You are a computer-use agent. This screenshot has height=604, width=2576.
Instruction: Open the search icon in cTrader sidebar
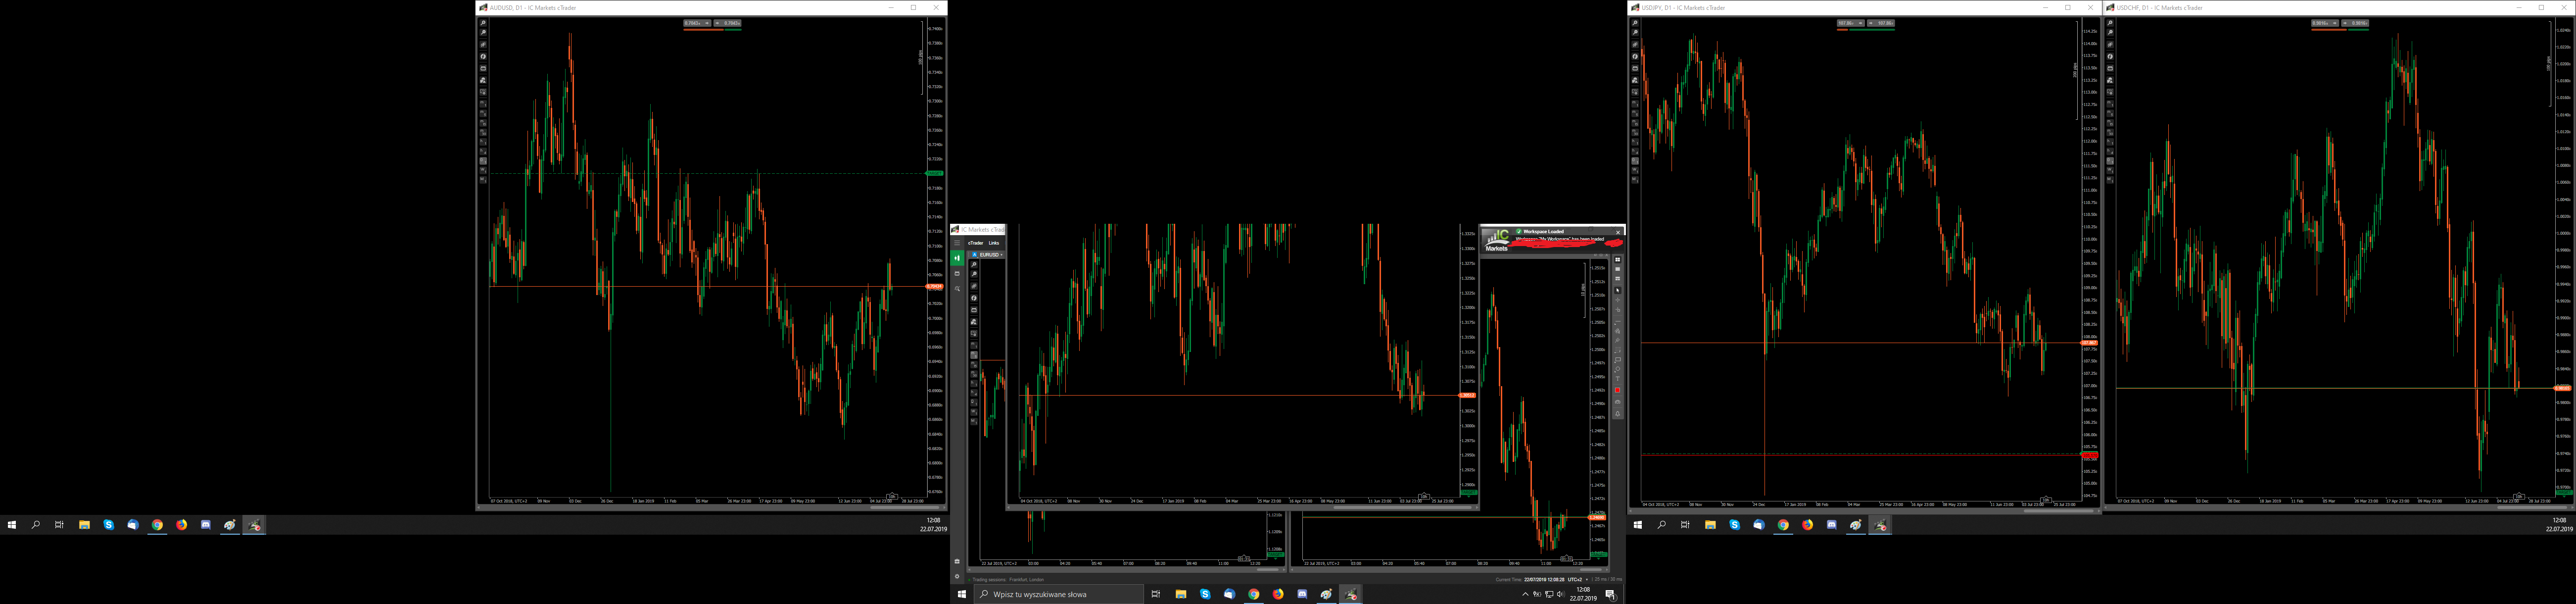(x=957, y=288)
